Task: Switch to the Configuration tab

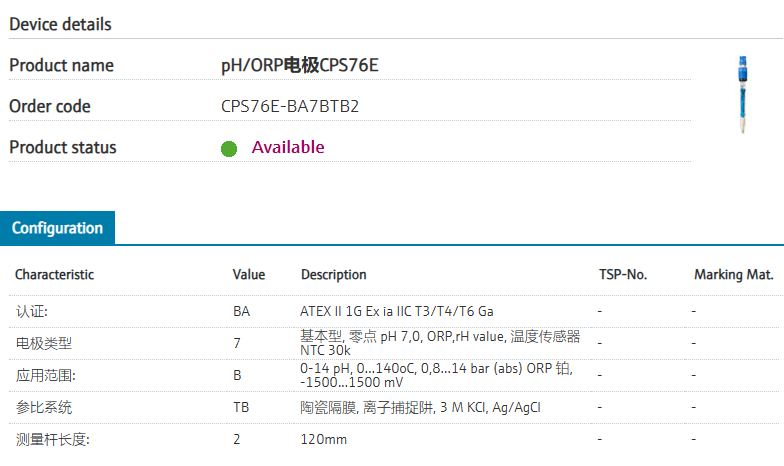Action: click(x=58, y=228)
